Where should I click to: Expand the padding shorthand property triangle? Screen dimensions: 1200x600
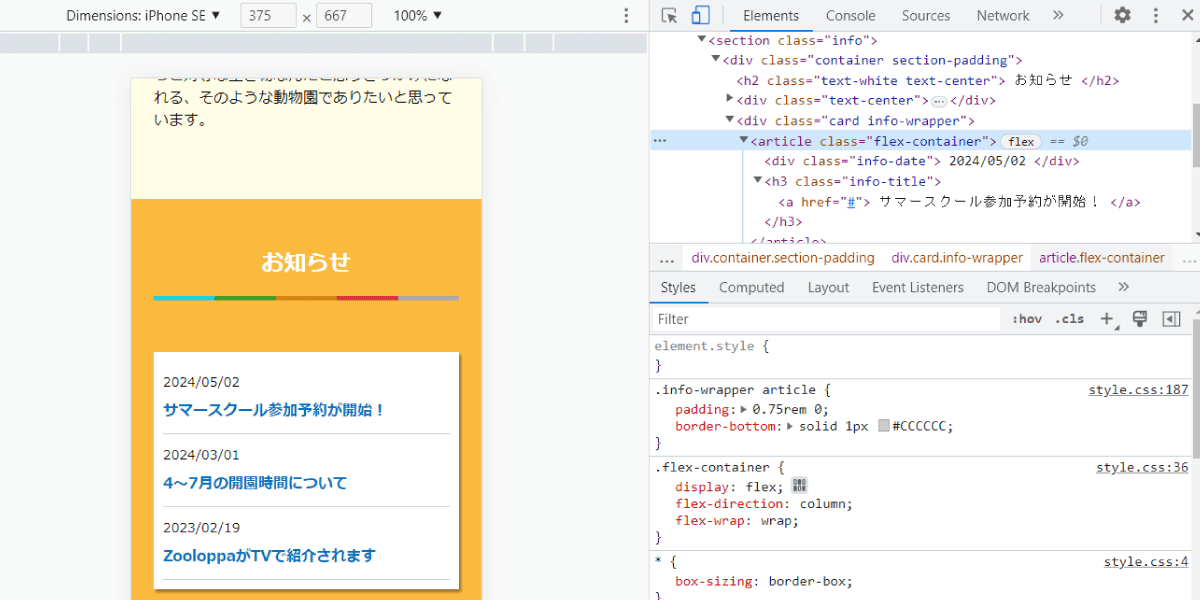(x=744, y=409)
